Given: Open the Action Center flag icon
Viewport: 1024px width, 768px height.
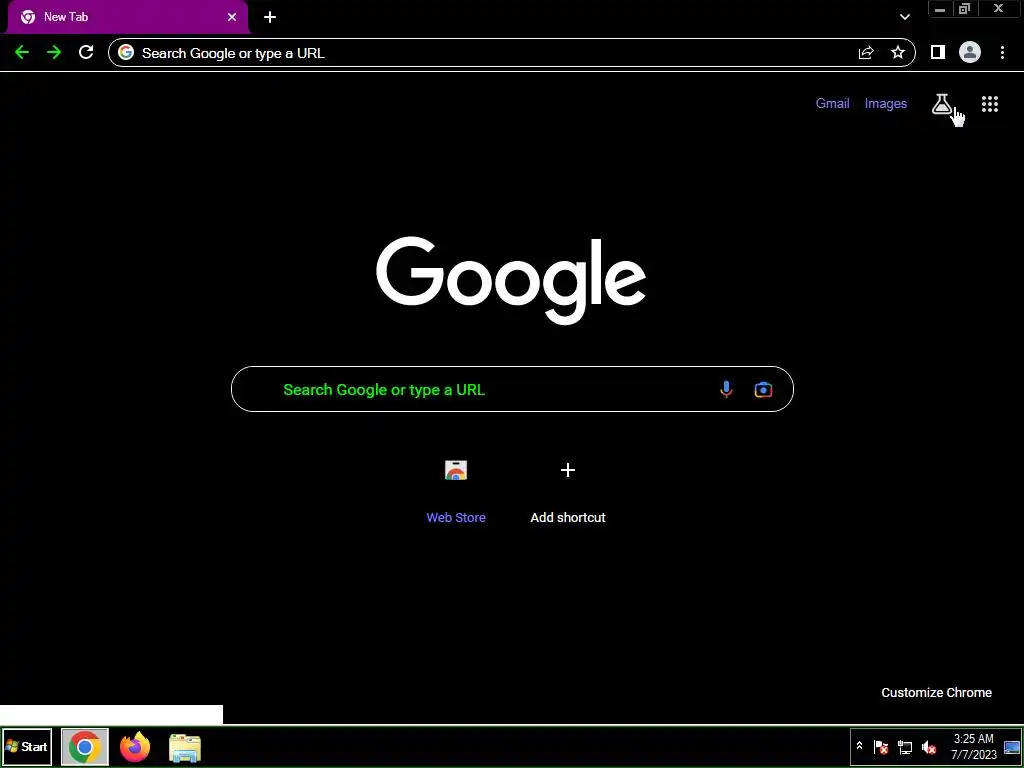Looking at the screenshot, I should [880, 747].
